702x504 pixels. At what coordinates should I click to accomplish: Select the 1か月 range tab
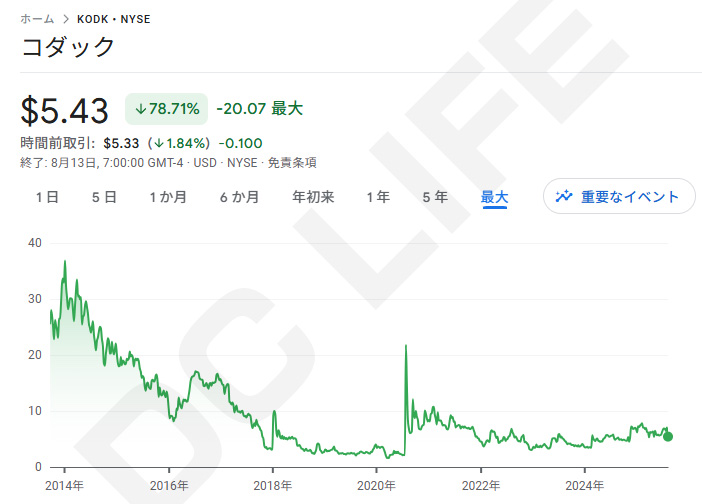168,197
